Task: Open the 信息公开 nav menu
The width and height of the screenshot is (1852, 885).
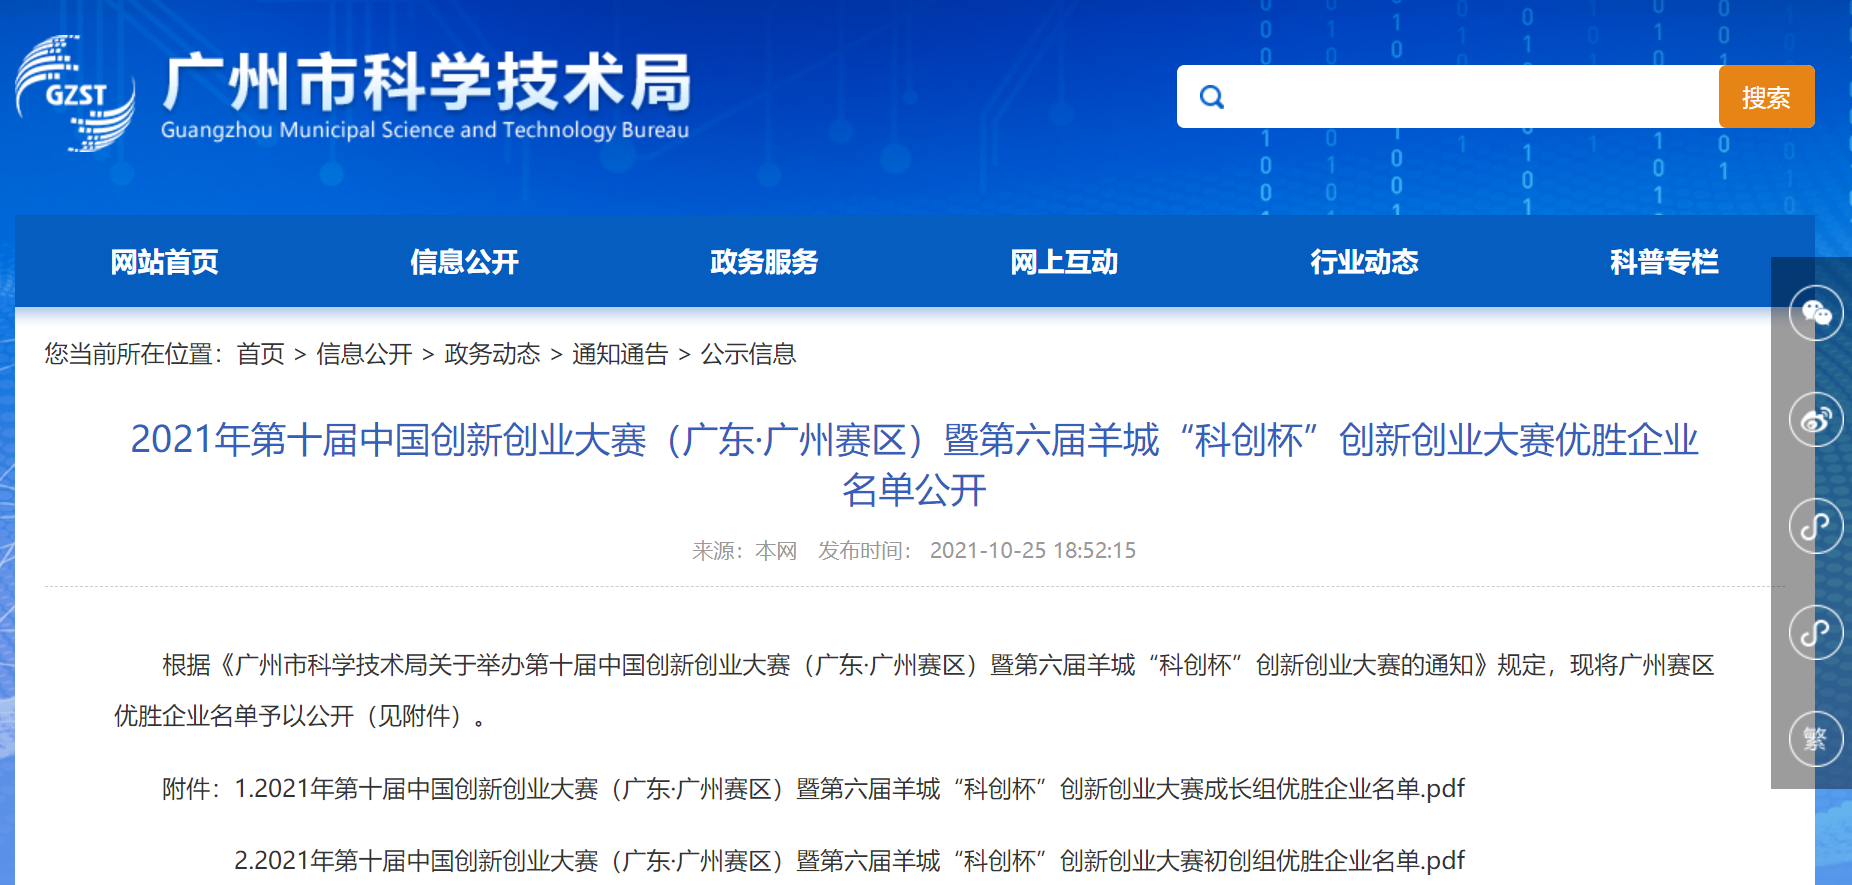Action: click(x=464, y=262)
